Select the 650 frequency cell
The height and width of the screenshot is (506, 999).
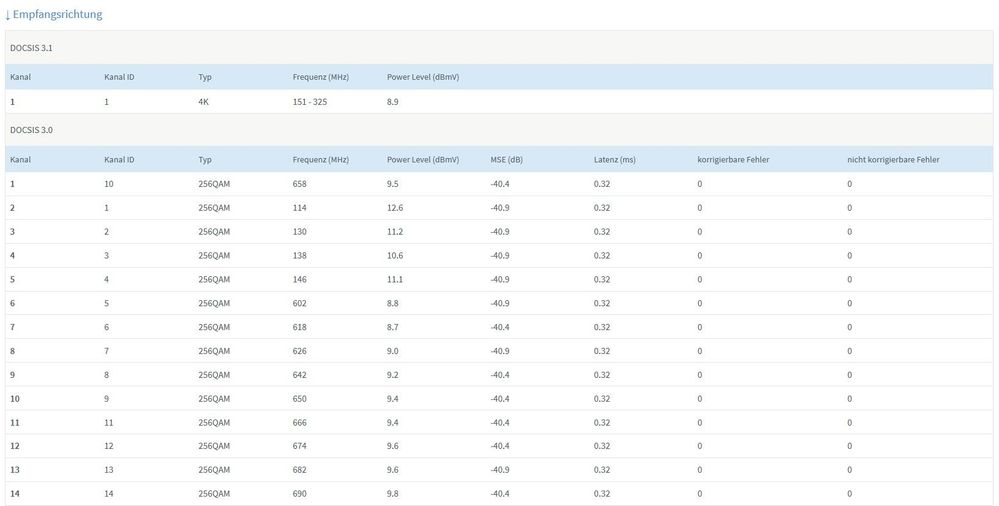pyautogui.click(x=299, y=398)
